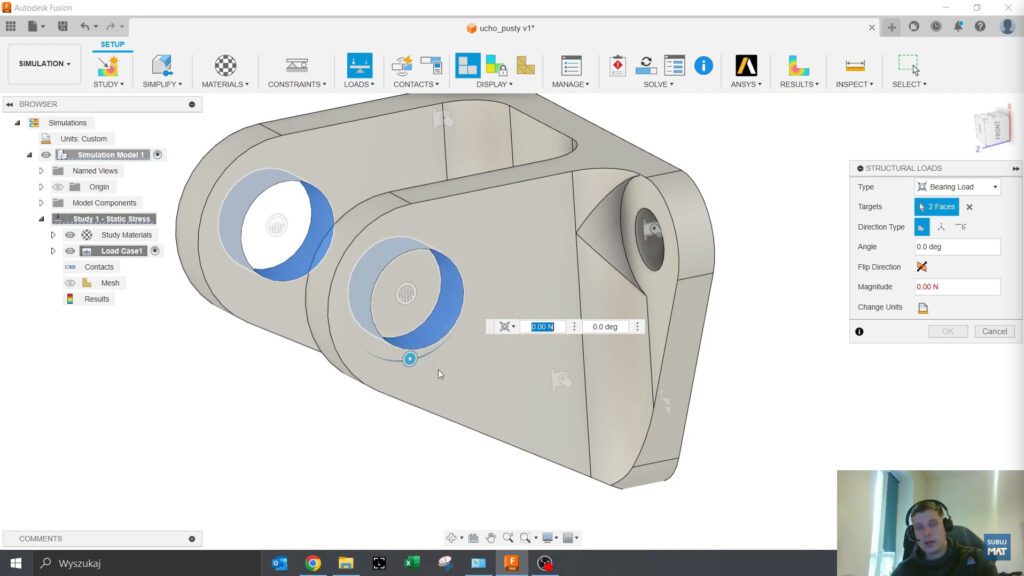Hide Simulation Model 1 with its eye toggle
The width and height of the screenshot is (1024, 576).
[46, 155]
